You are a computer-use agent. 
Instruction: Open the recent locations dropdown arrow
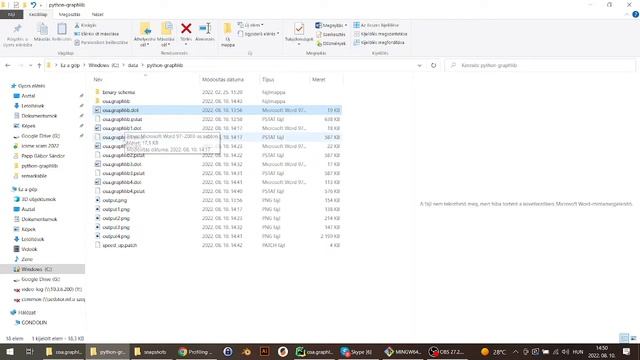(30, 65)
